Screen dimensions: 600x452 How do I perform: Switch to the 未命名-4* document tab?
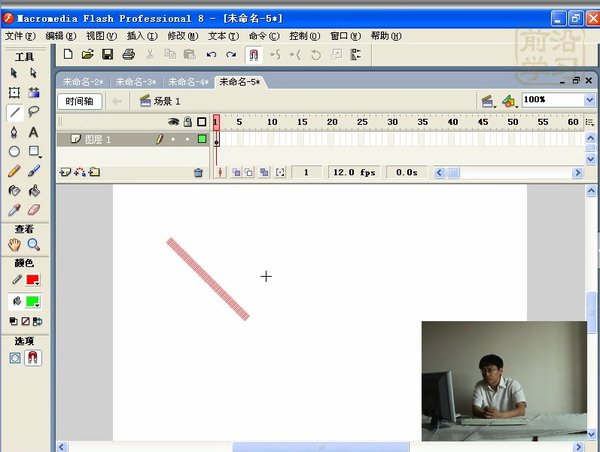[188, 82]
